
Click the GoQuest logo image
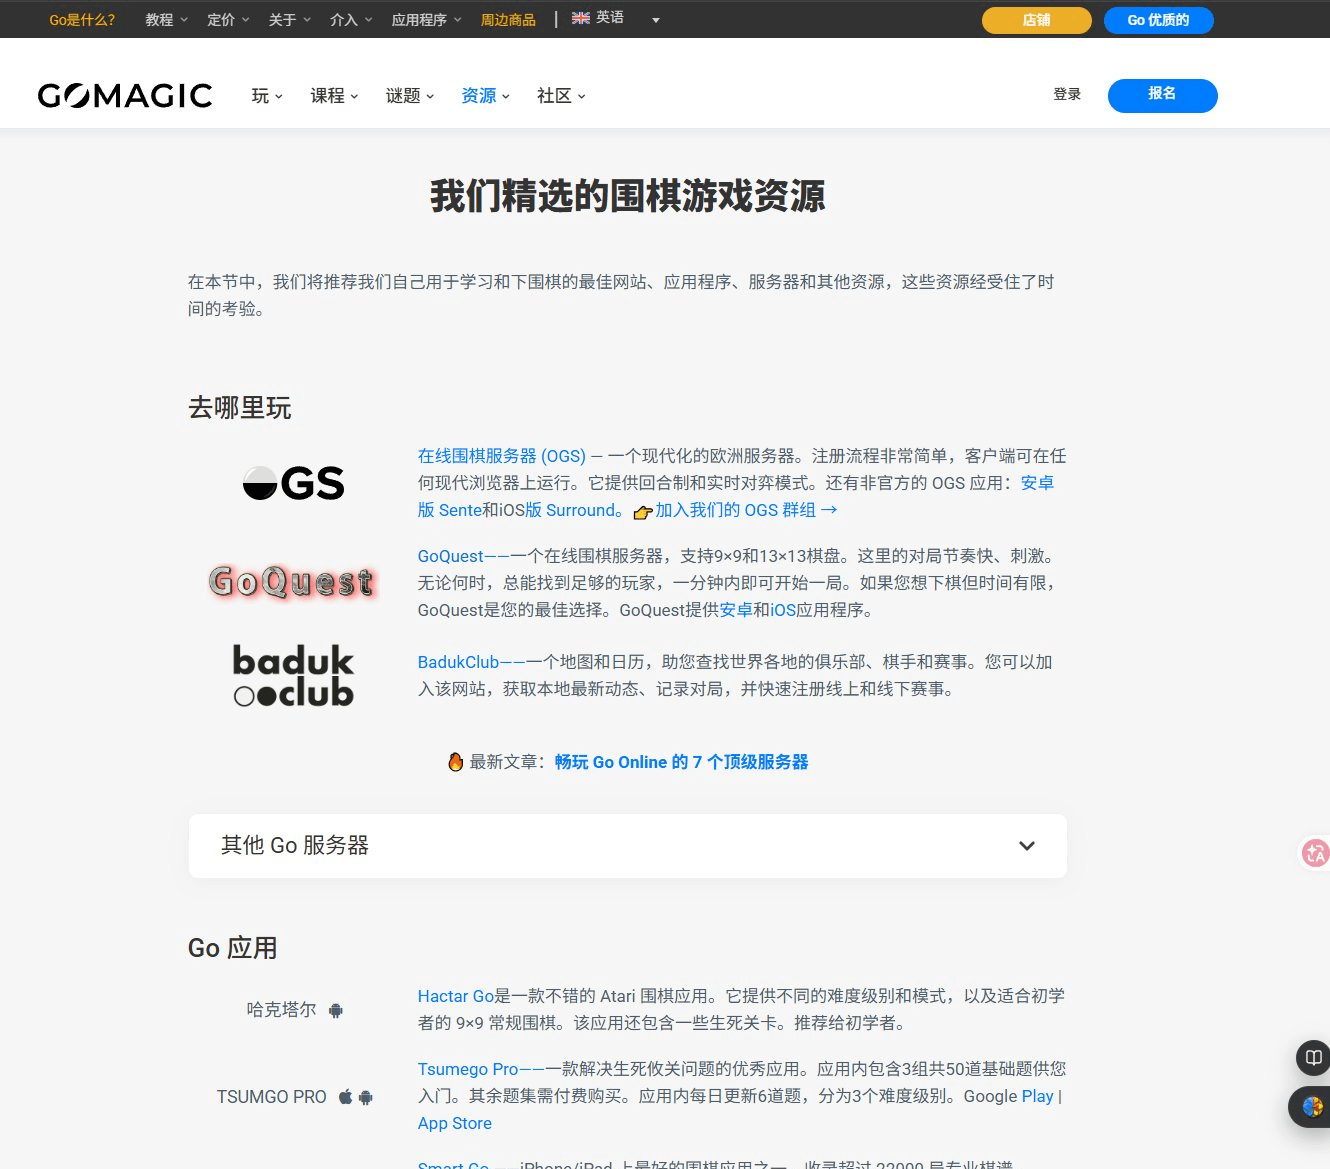(x=293, y=582)
